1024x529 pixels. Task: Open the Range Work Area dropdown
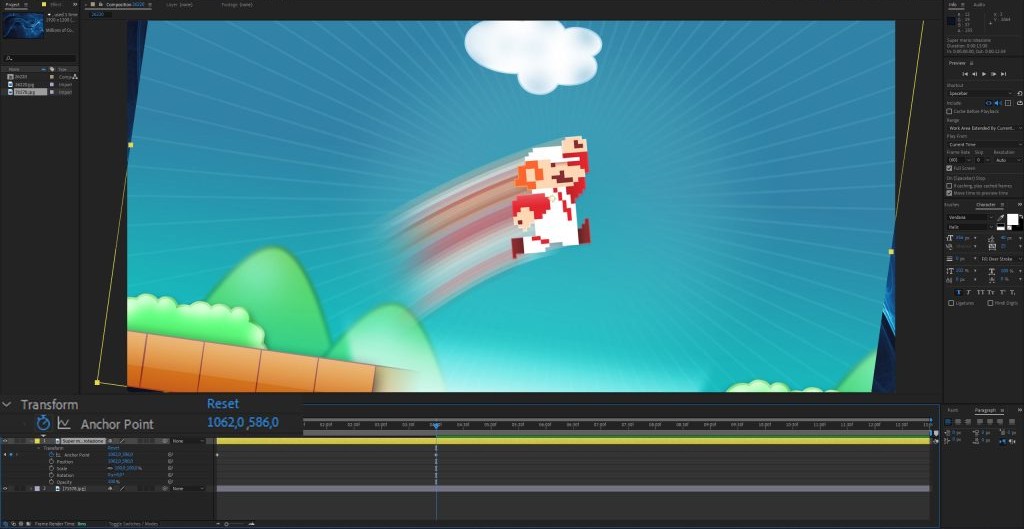[x=985, y=128]
